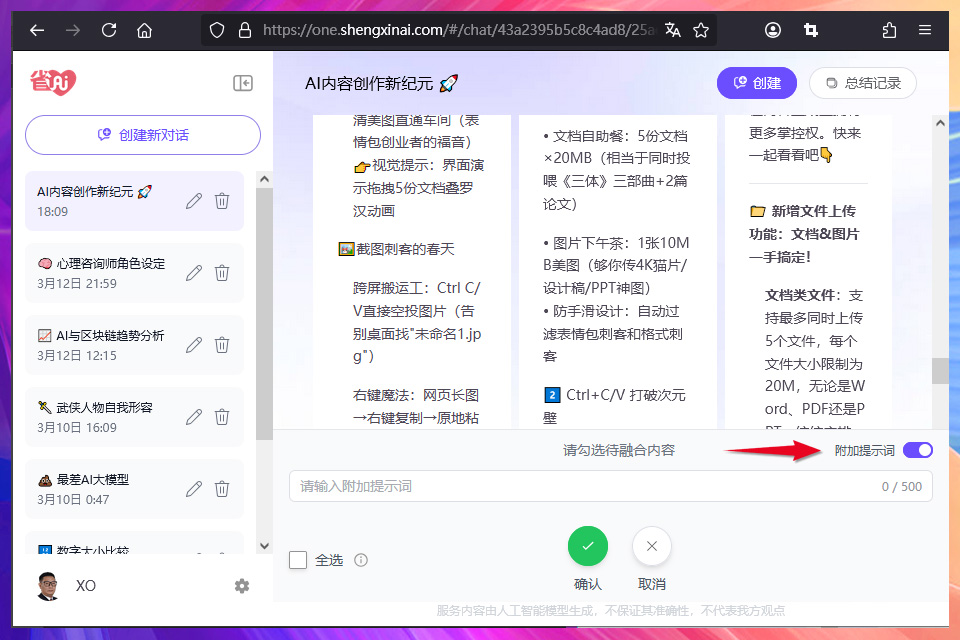Click the 省AI logo

51,81
